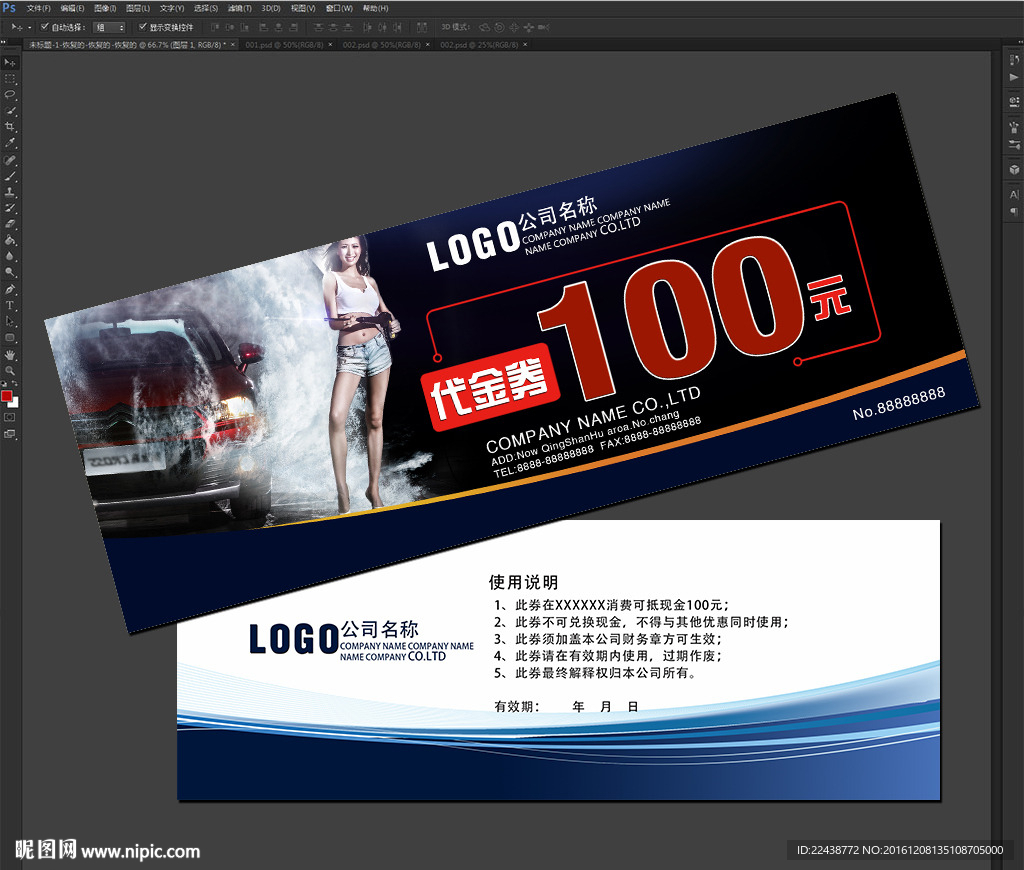Viewport: 1024px width, 870px height.
Task: Open the 帮助(H) menu
Action: 375,8
